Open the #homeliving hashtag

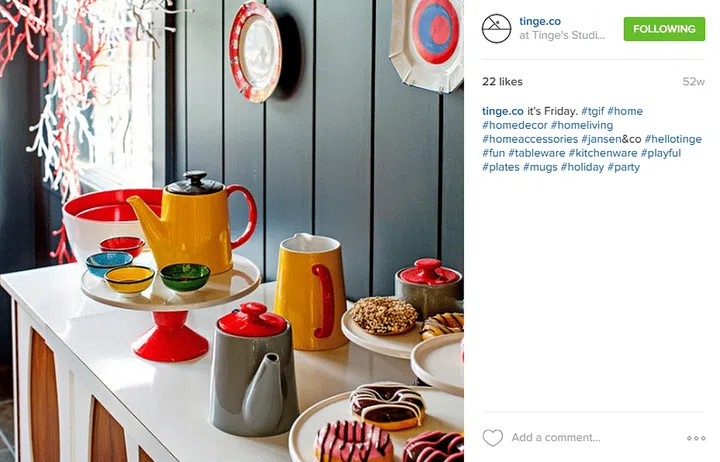[x=582, y=125]
